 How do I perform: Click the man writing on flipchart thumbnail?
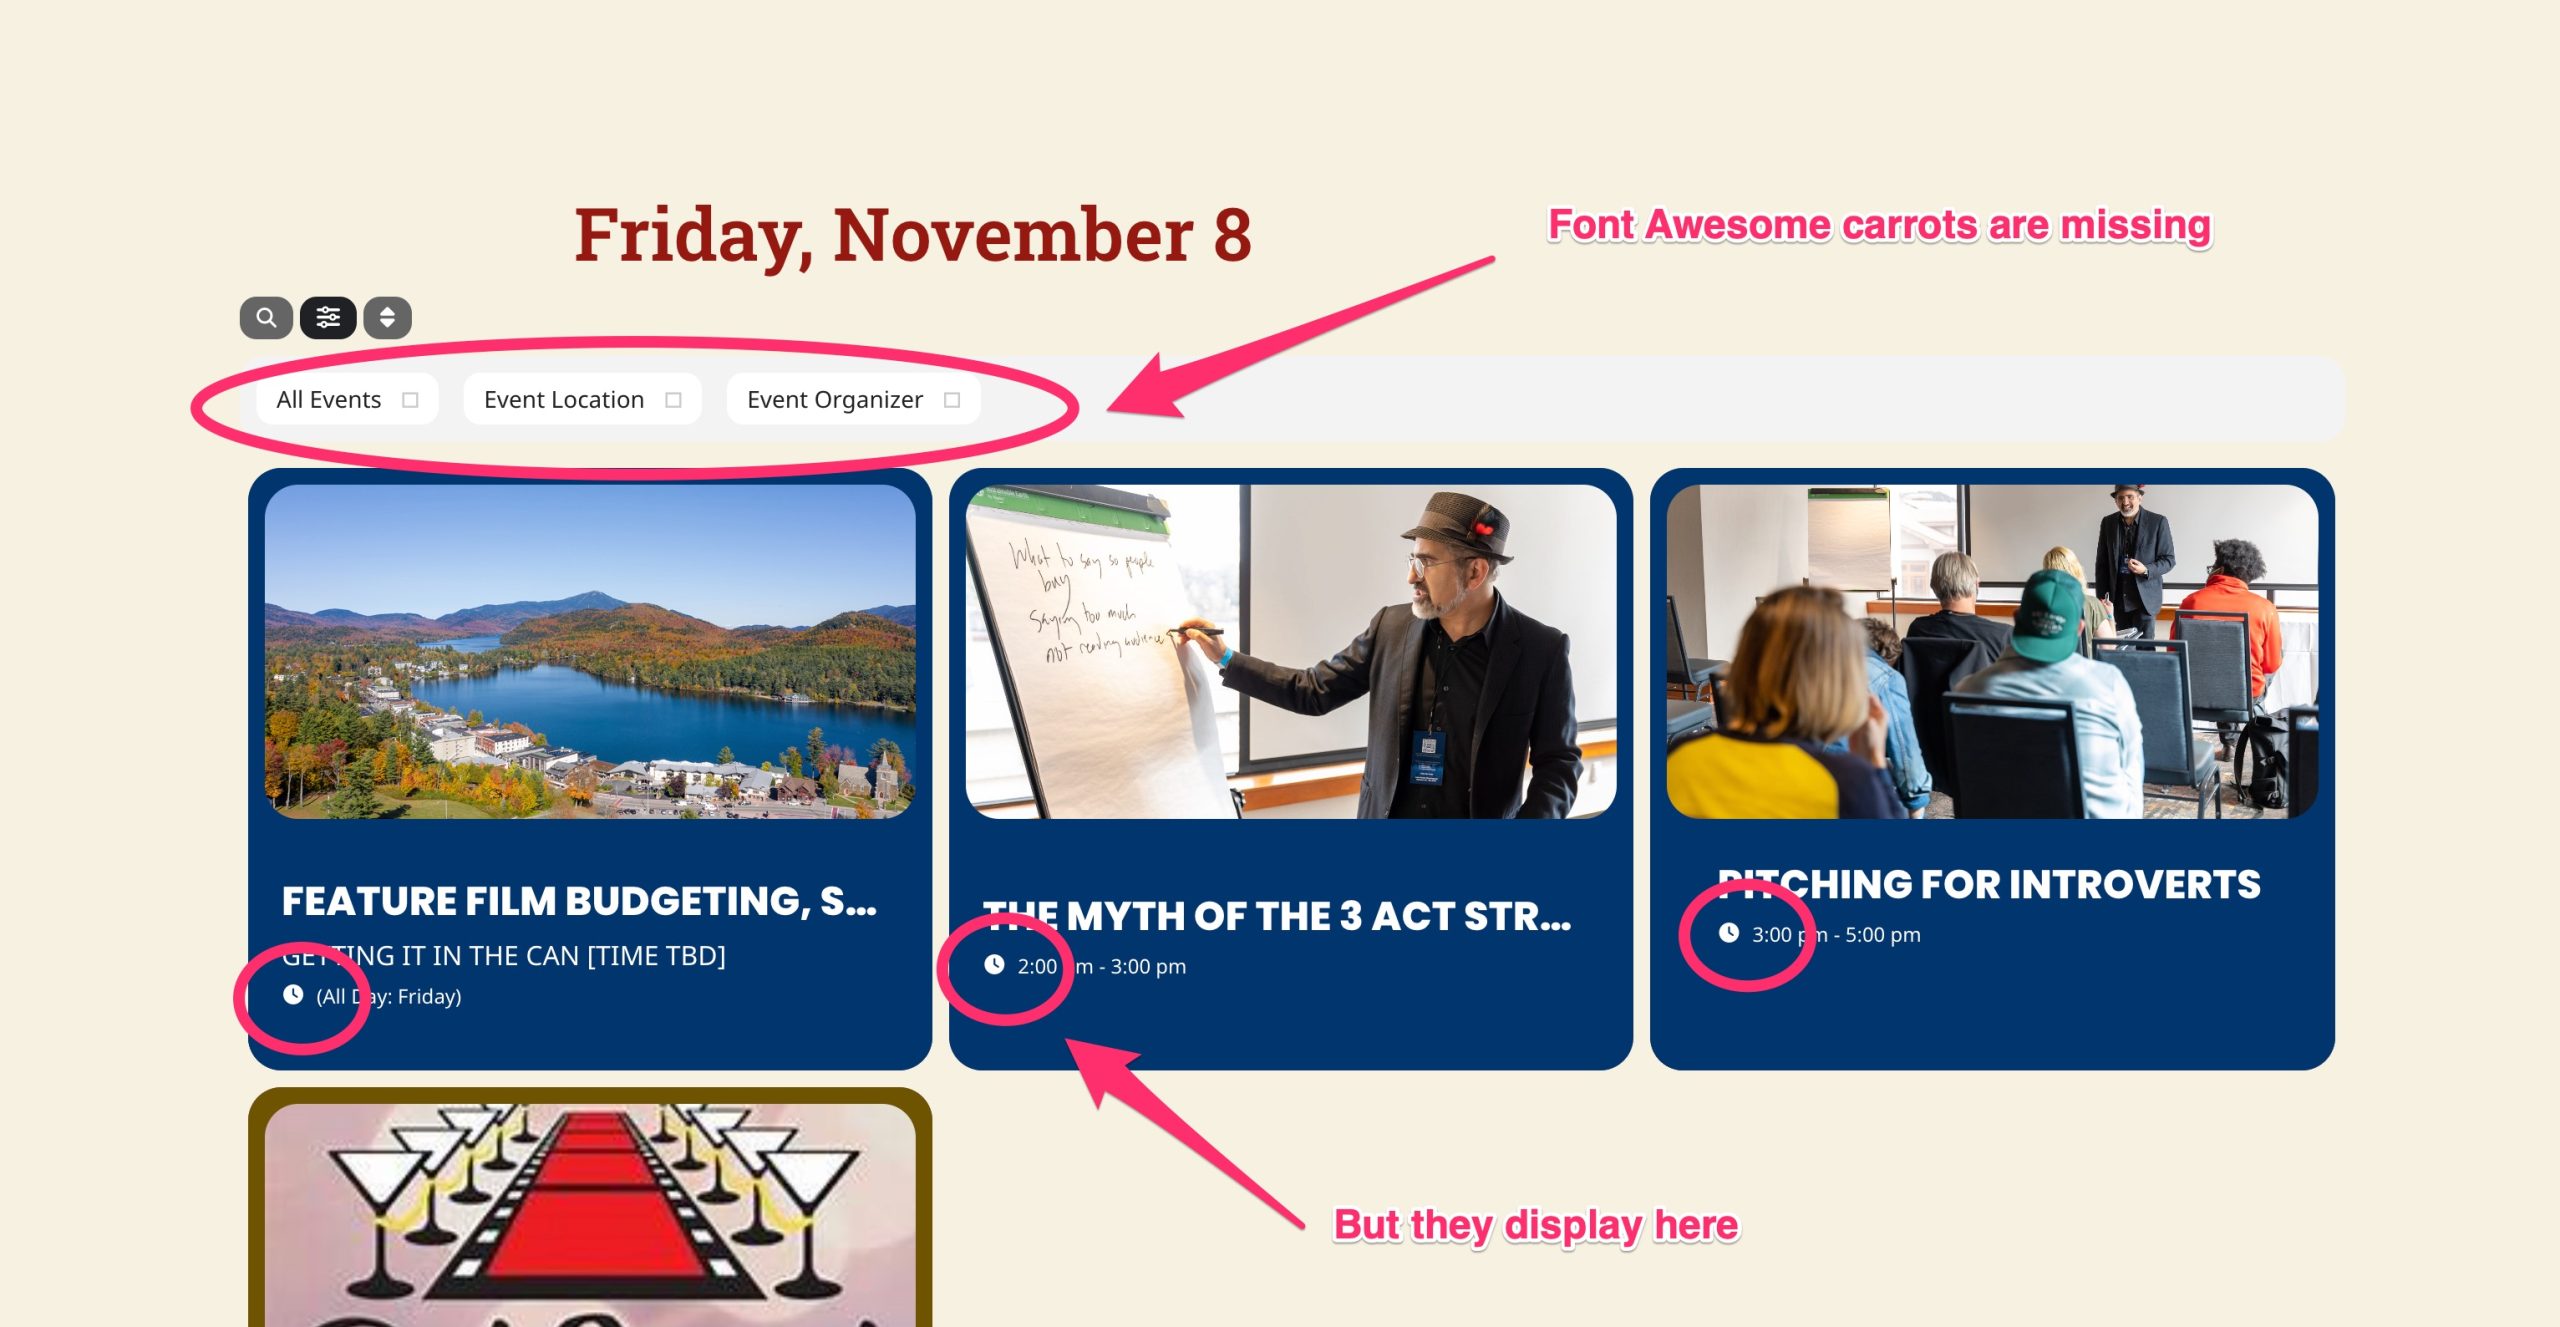pyautogui.click(x=1291, y=652)
